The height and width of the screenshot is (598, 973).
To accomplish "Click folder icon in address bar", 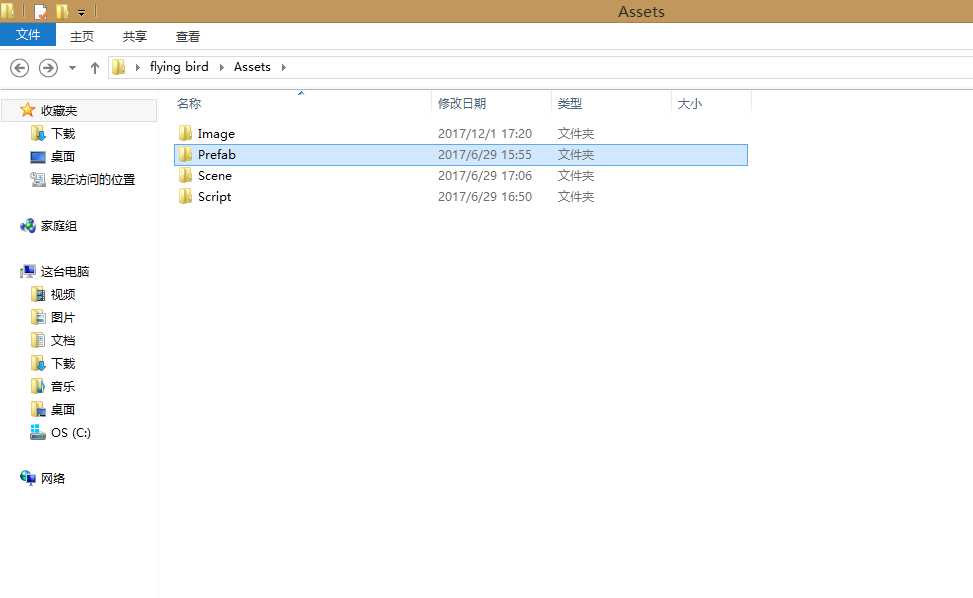I will click(119, 67).
